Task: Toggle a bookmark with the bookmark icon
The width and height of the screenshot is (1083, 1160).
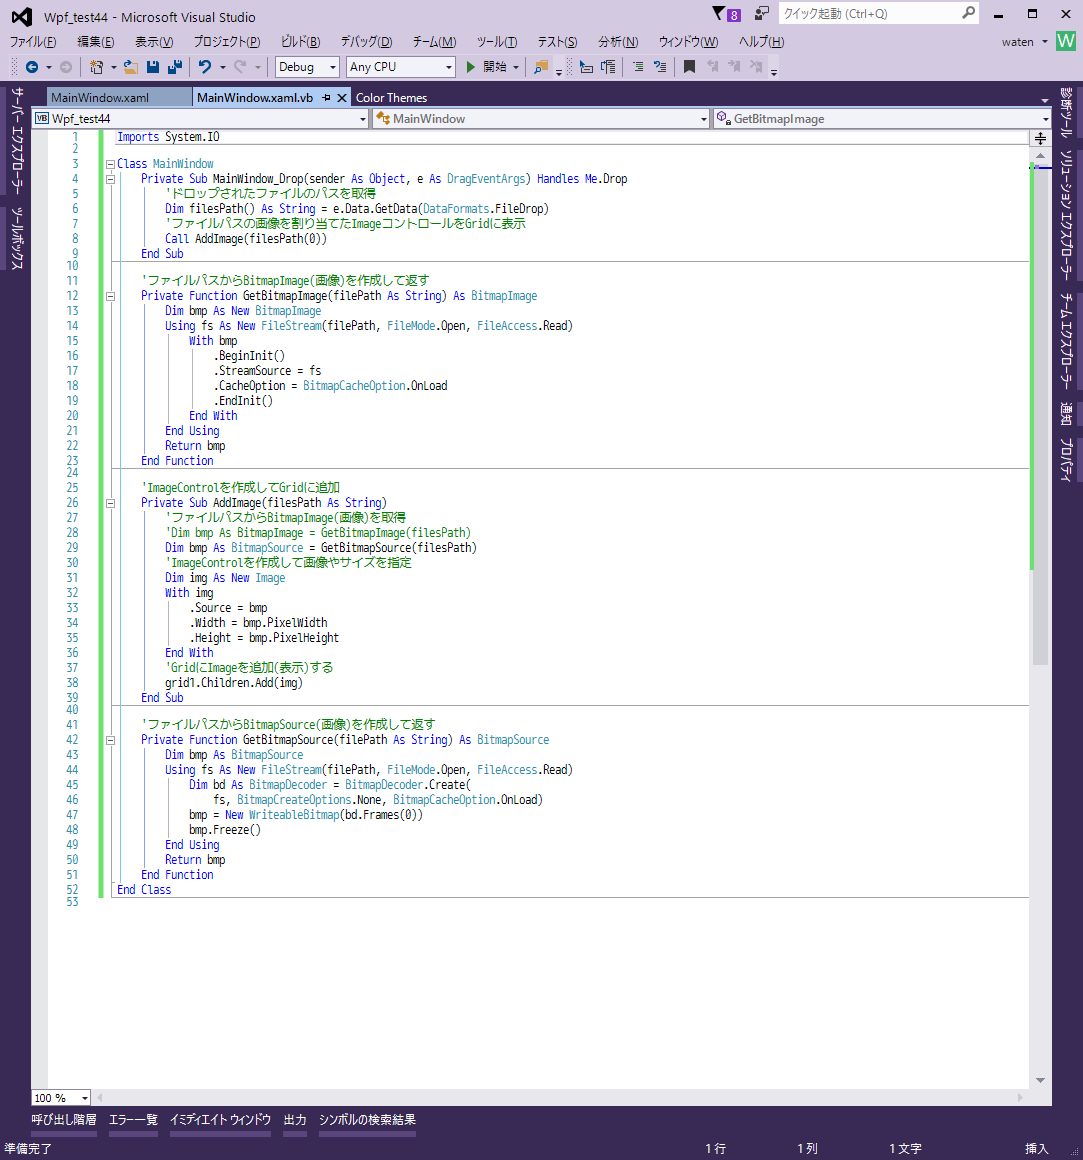Action: point(689,67)
